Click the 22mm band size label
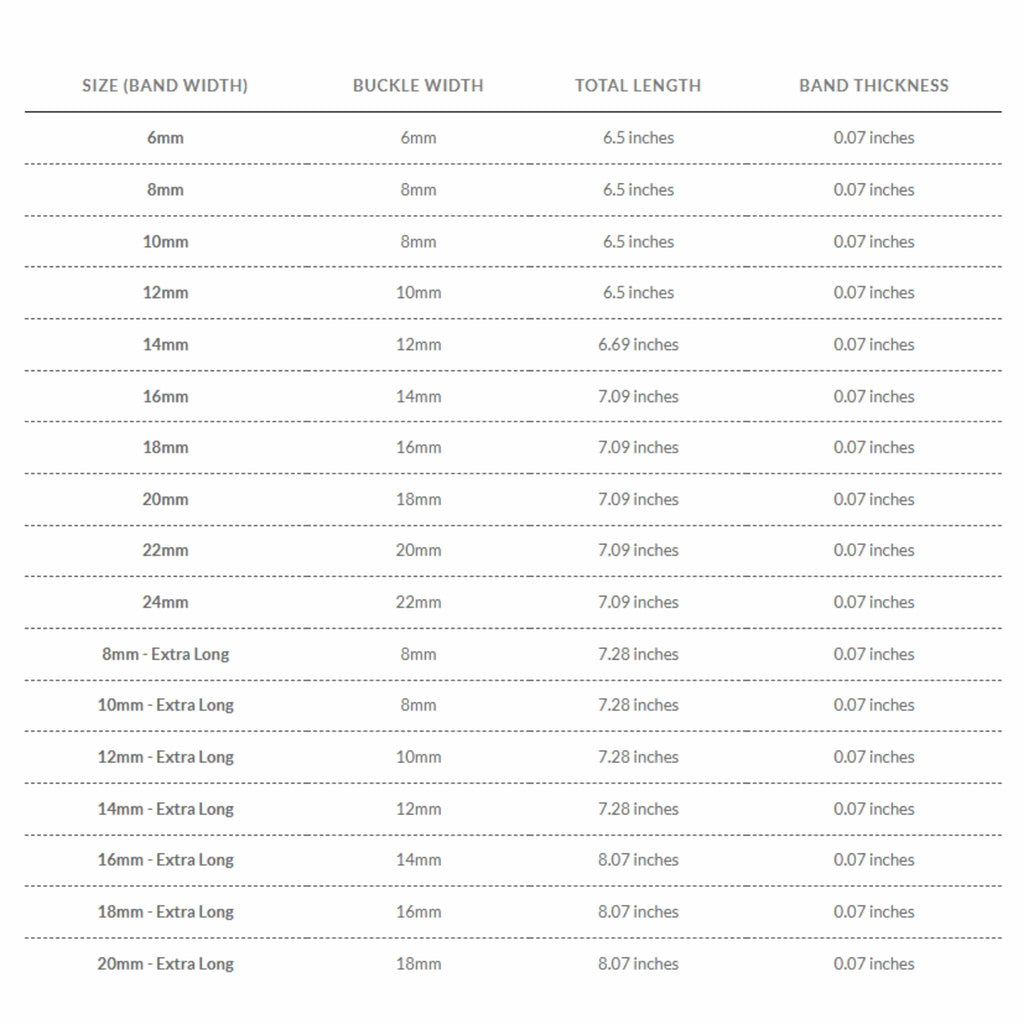The width and height of the screenshot is (1024, 1024). 165,550
